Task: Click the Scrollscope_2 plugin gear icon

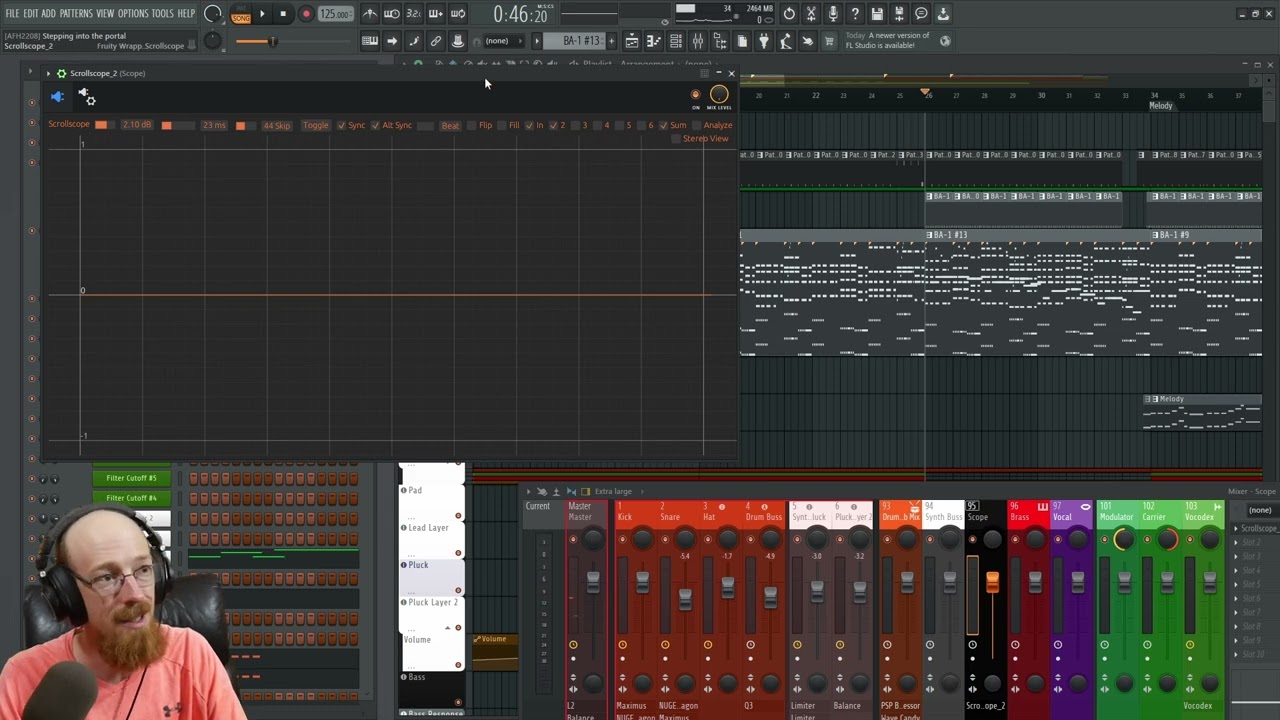Action: click(x=61, y=73)
